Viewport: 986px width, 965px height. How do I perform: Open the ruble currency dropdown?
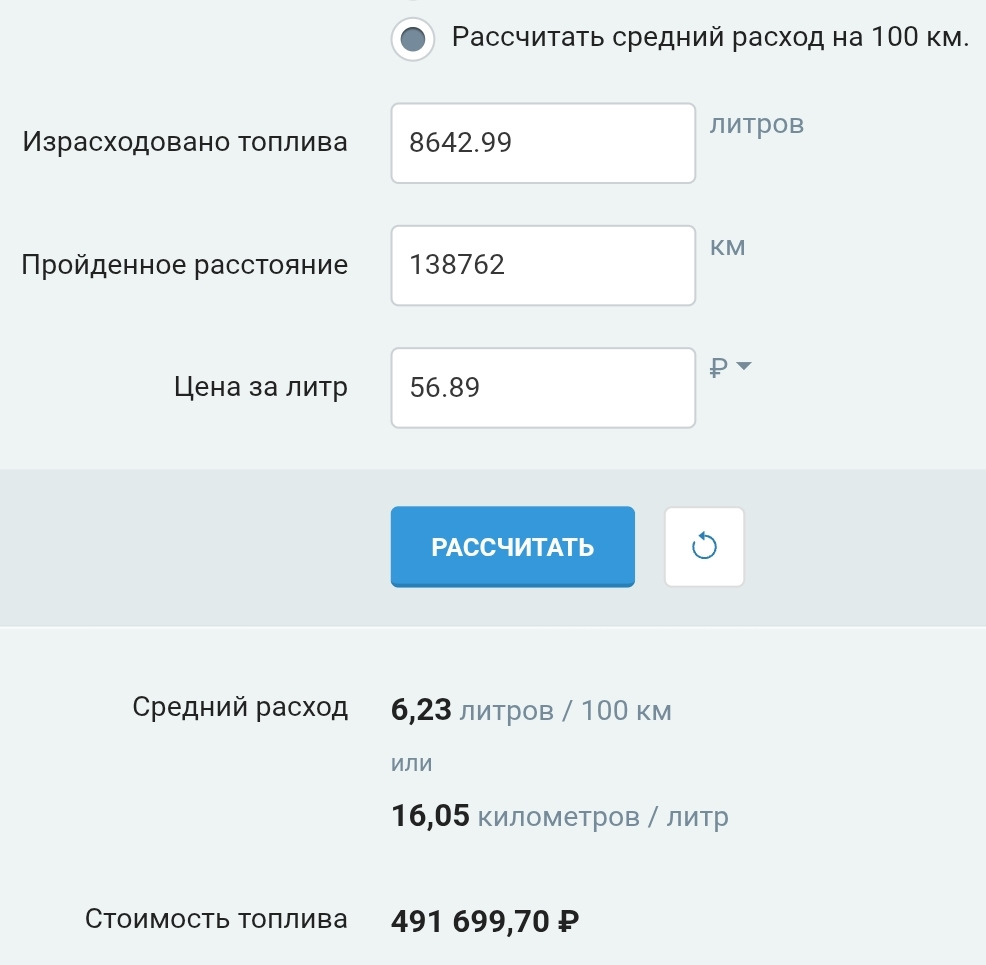[730, 368]
